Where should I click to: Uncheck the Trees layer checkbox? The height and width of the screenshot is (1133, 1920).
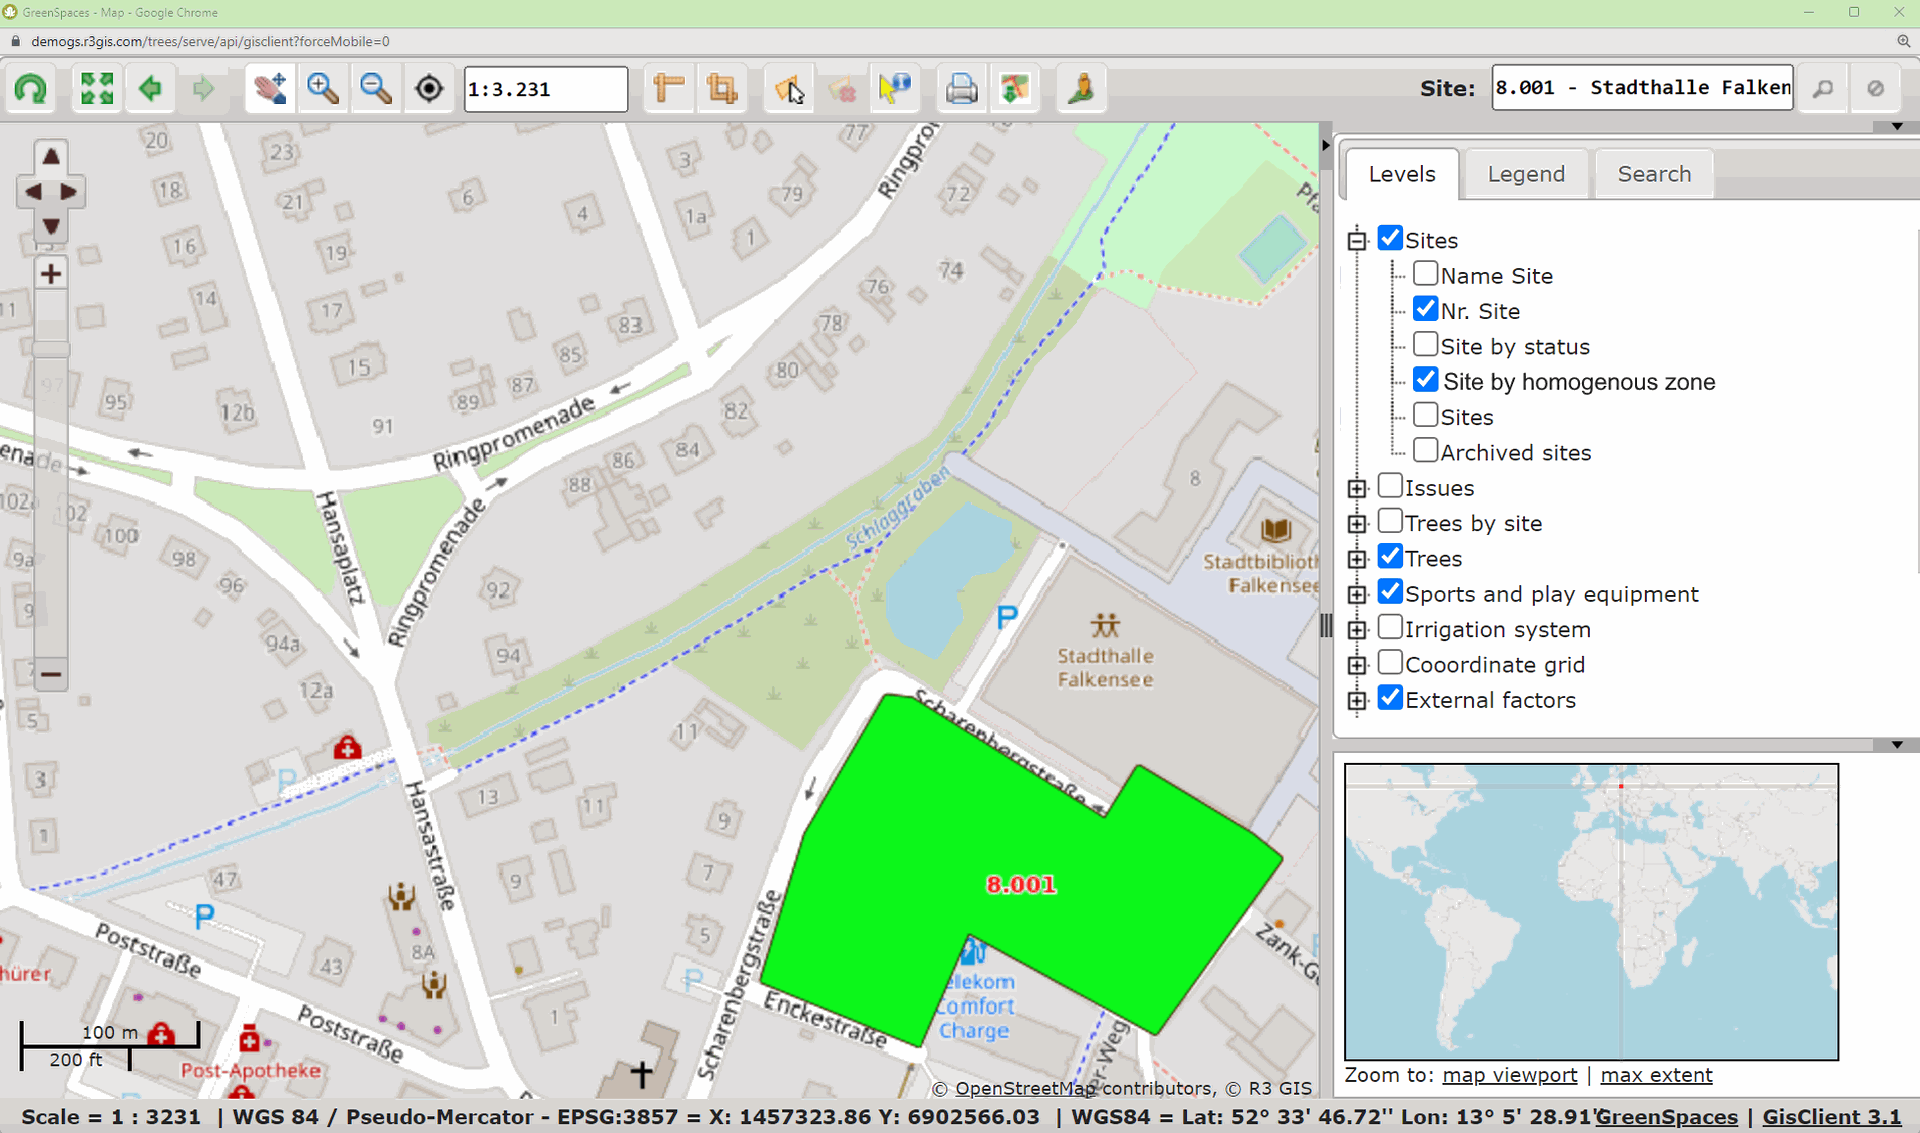[1390, 557]
